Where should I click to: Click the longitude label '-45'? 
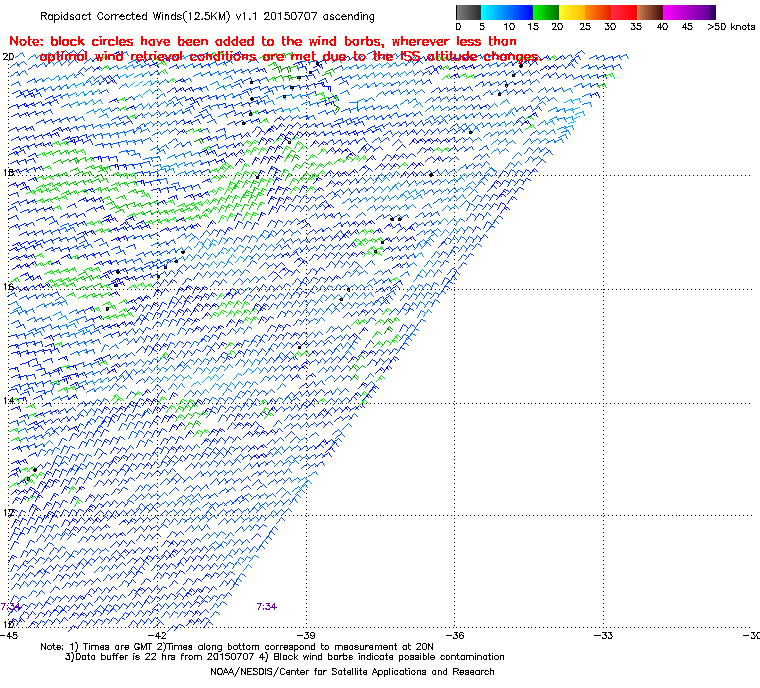point(9,635)
